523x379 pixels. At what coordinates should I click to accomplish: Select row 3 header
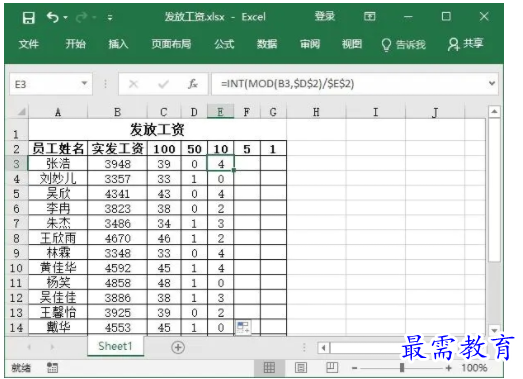point(17,164)
